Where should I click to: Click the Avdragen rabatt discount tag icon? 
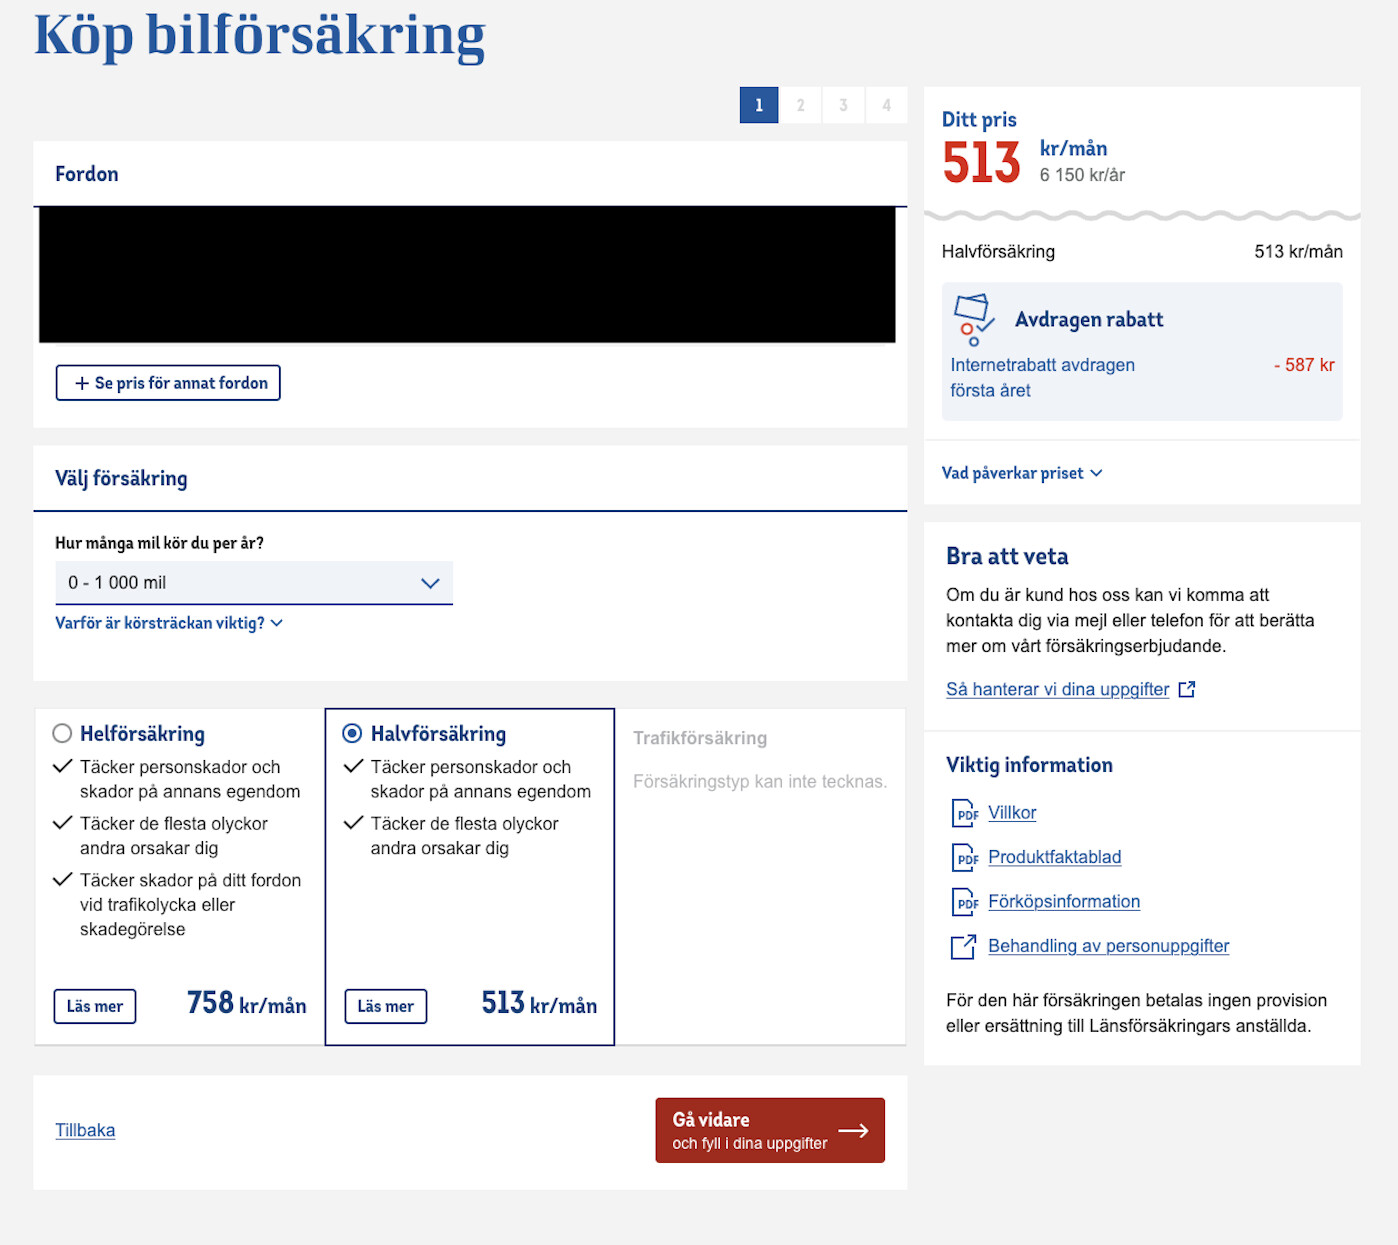pos(973,319)
